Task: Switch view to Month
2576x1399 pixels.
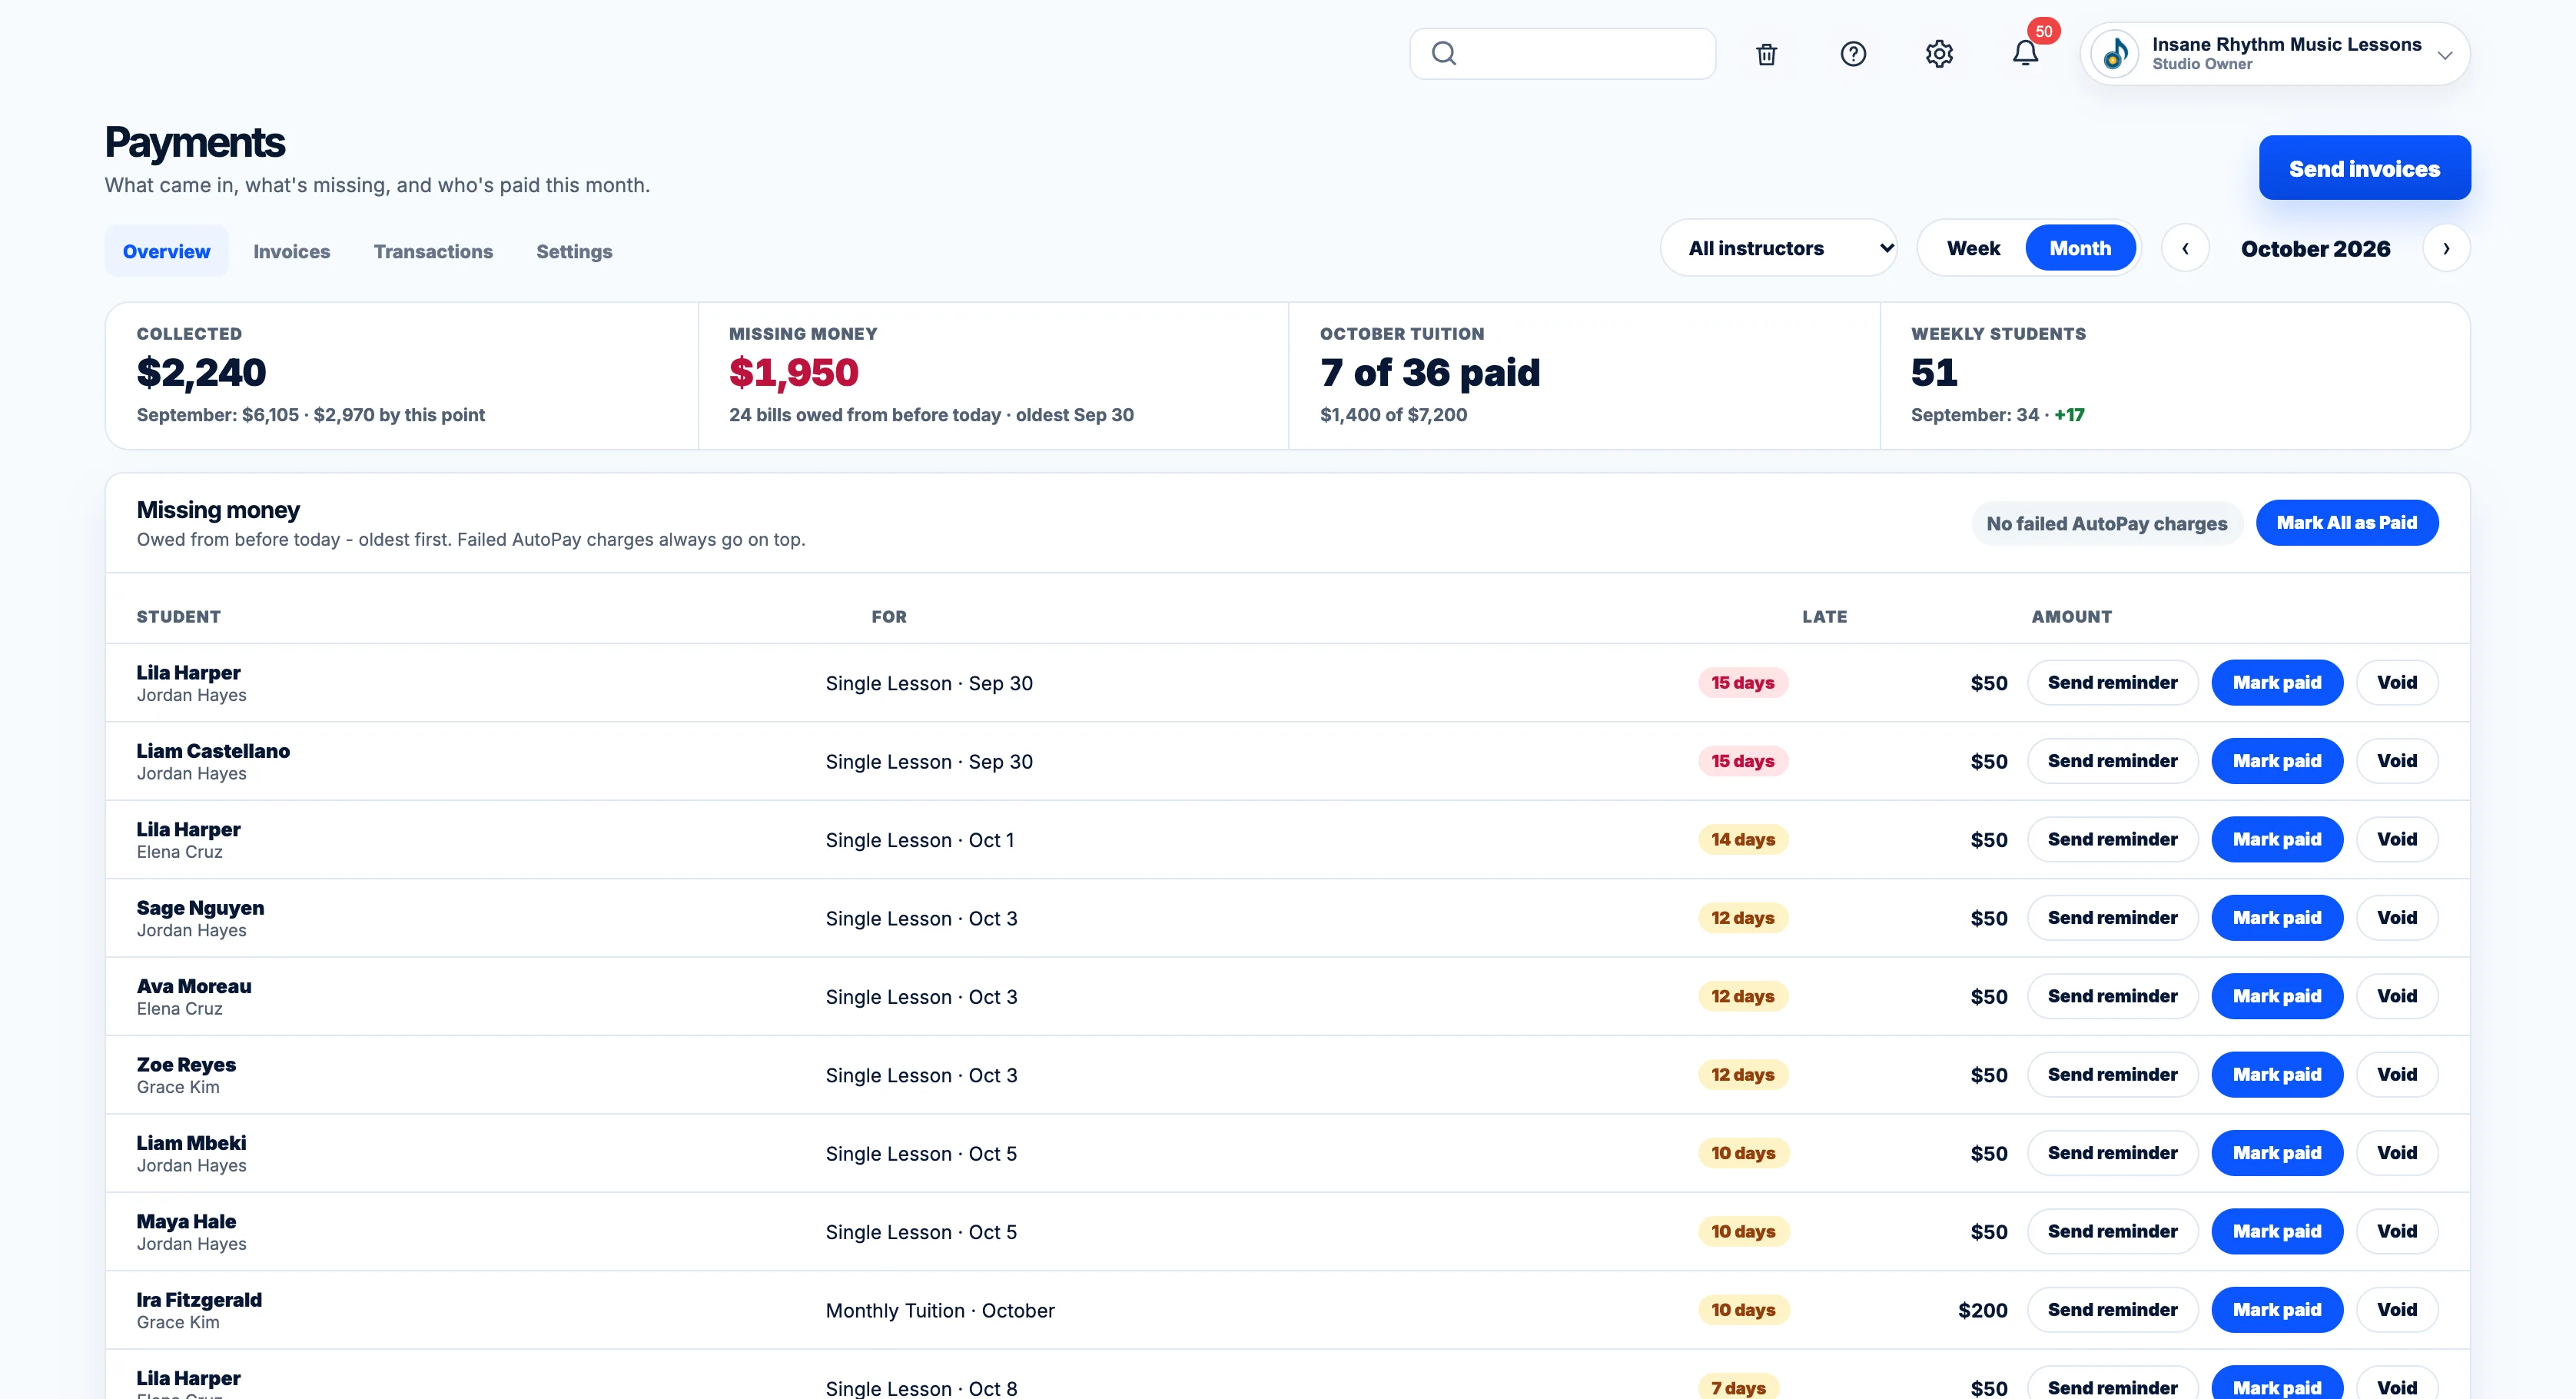Action: (x=2080, y=249)
